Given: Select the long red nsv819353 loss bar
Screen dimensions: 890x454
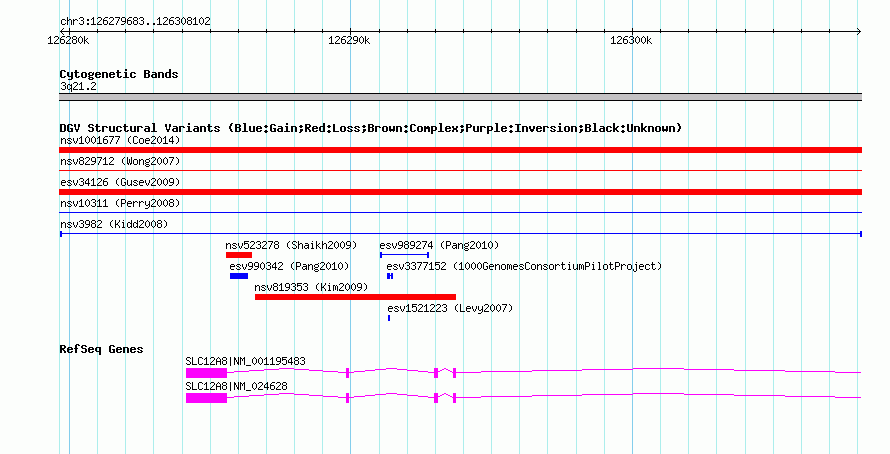Looking at the screenshot, I should pos(355,297).
